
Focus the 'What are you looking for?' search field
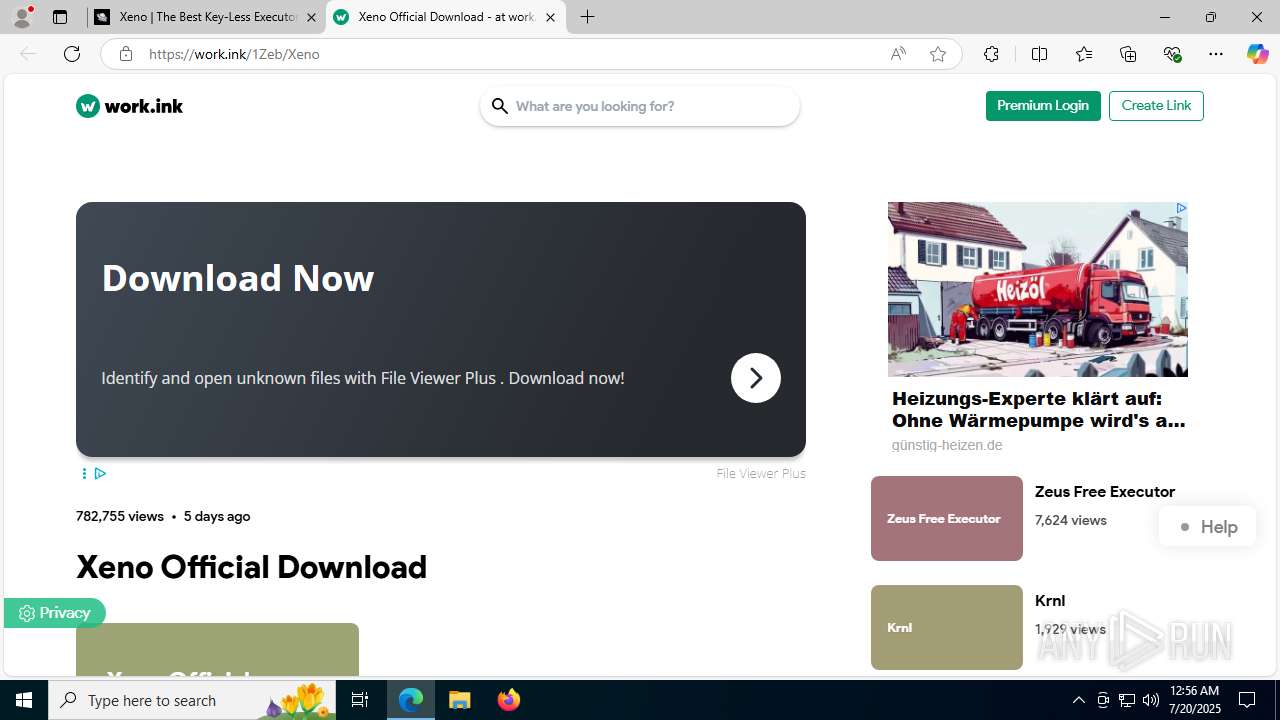point(640,106)
